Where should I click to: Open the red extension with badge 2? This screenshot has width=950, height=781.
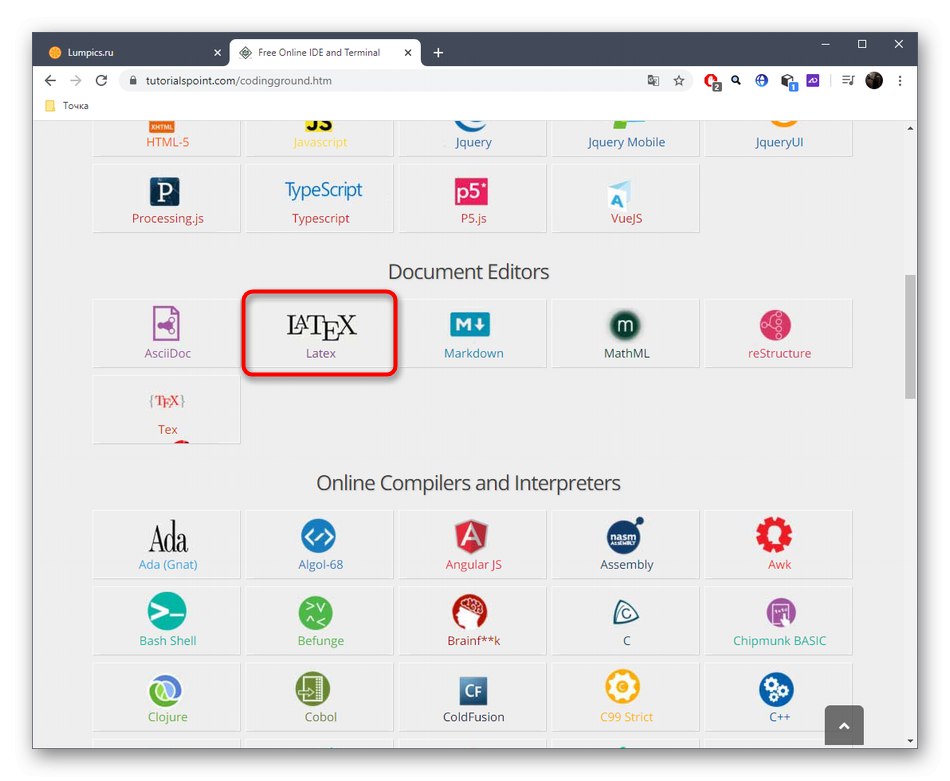tap(711, 81)
